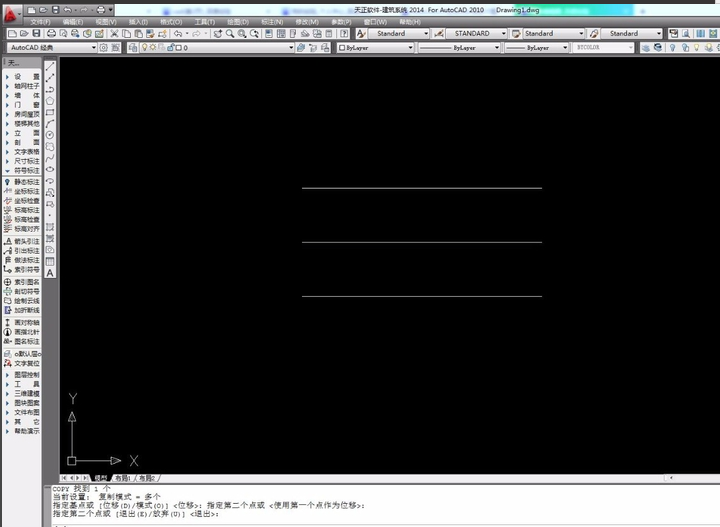The width and height of the screenshot is (720, 527).
Task: Click the Save icon in standard toolbar
Action: pyautogui.click(x=36, y=34)
